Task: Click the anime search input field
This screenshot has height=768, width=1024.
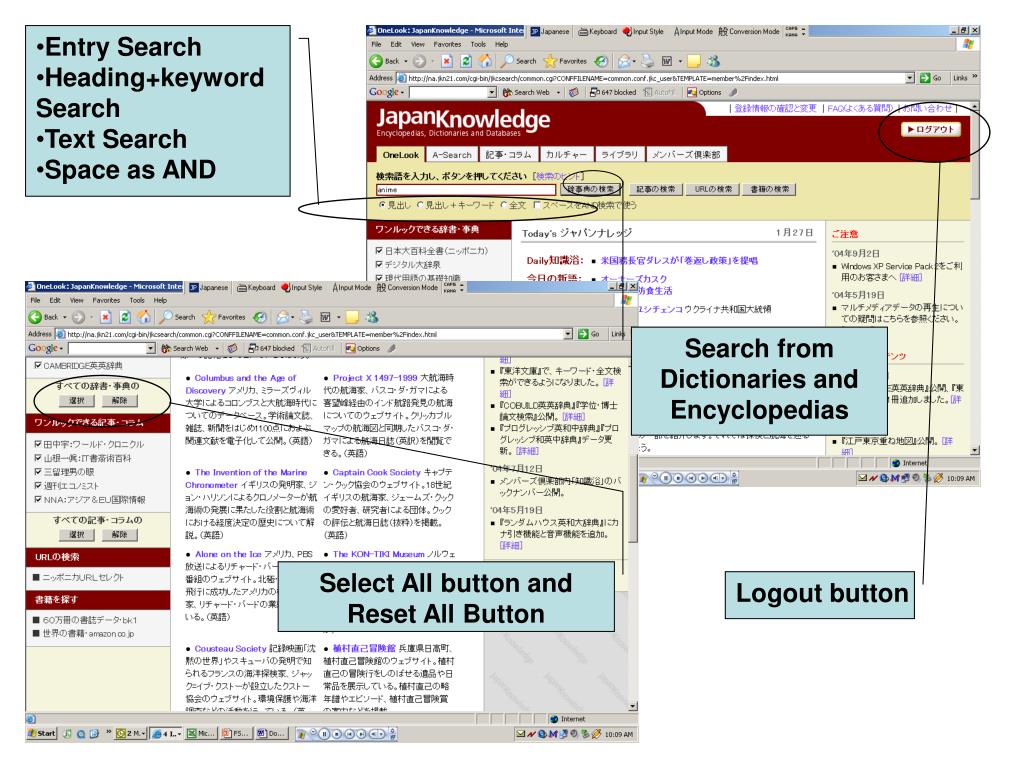Action: click(x=466, y=189)
